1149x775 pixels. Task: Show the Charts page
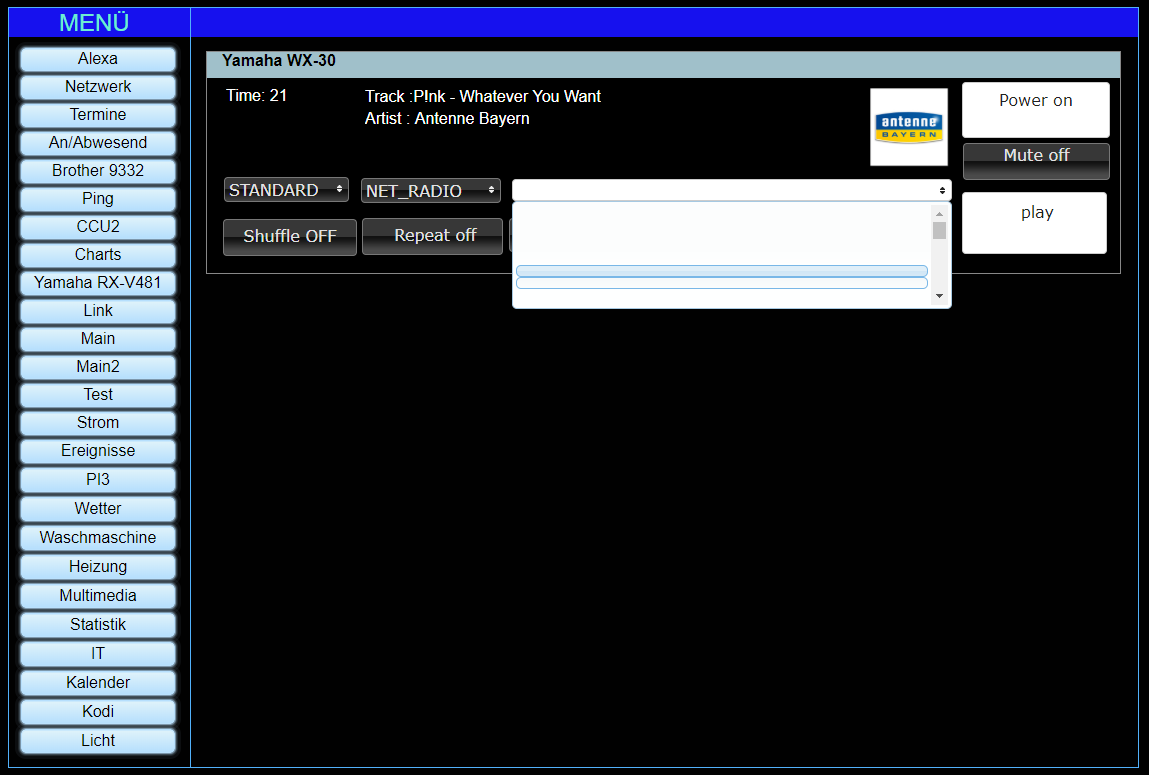click(97, 254)
